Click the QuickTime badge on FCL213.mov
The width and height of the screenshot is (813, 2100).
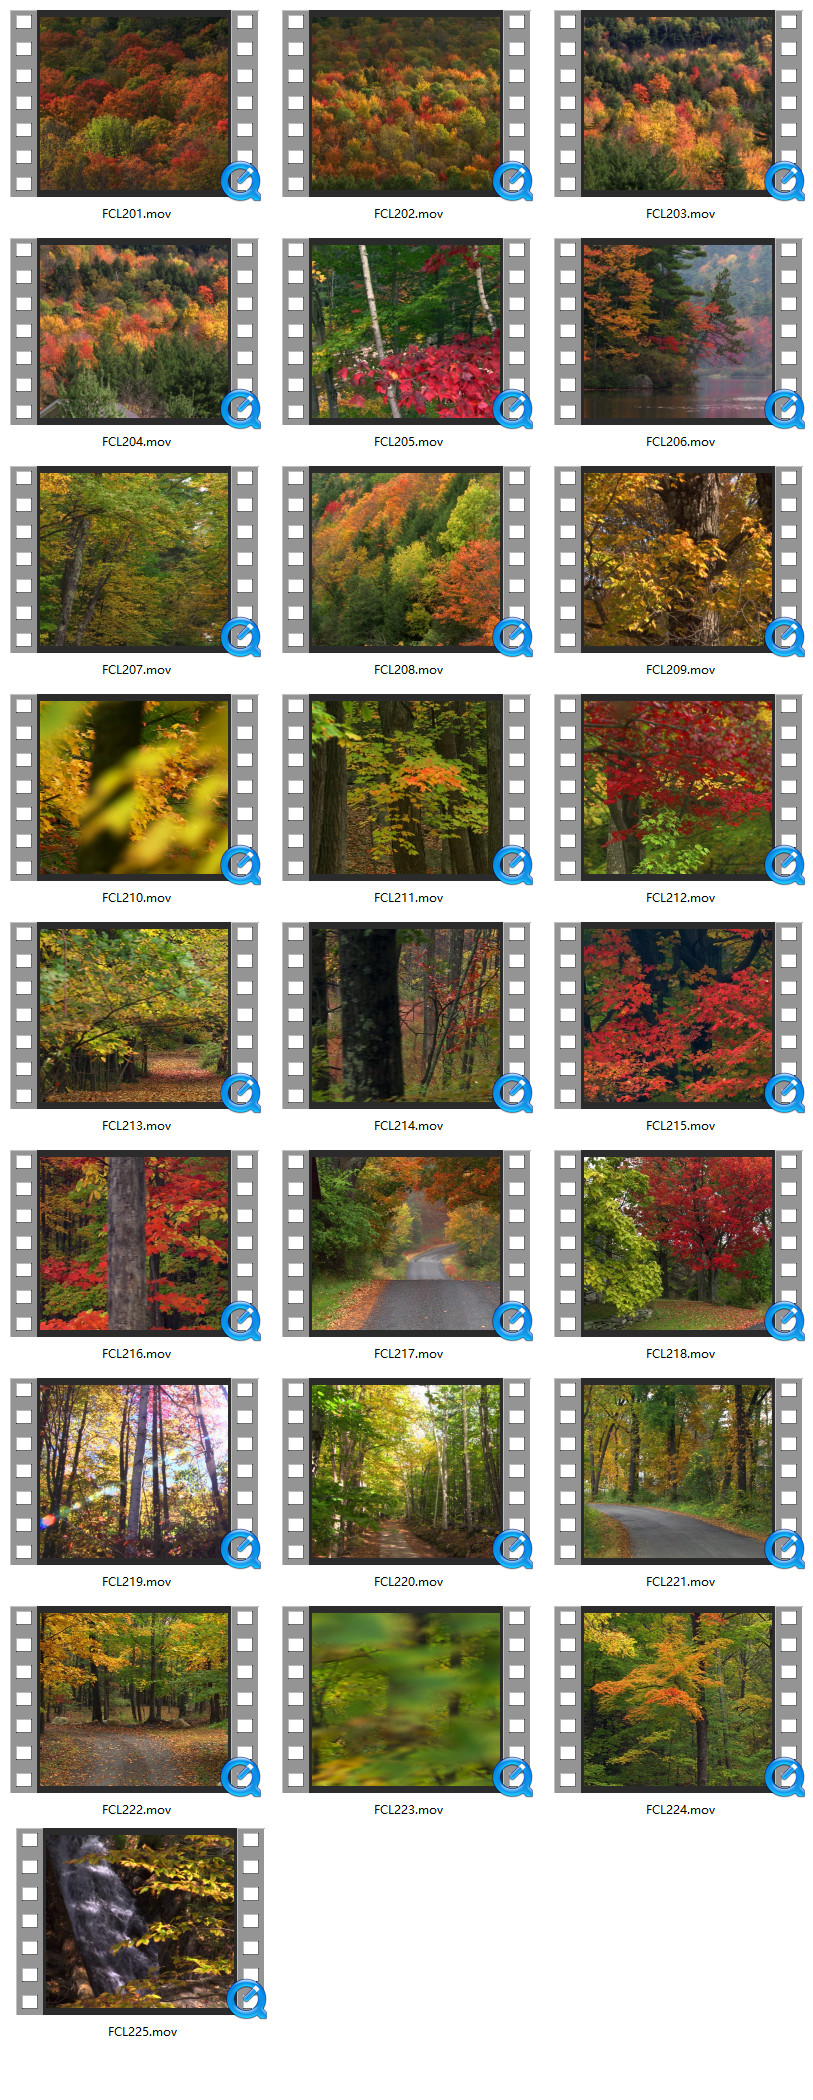(241, 1093)
